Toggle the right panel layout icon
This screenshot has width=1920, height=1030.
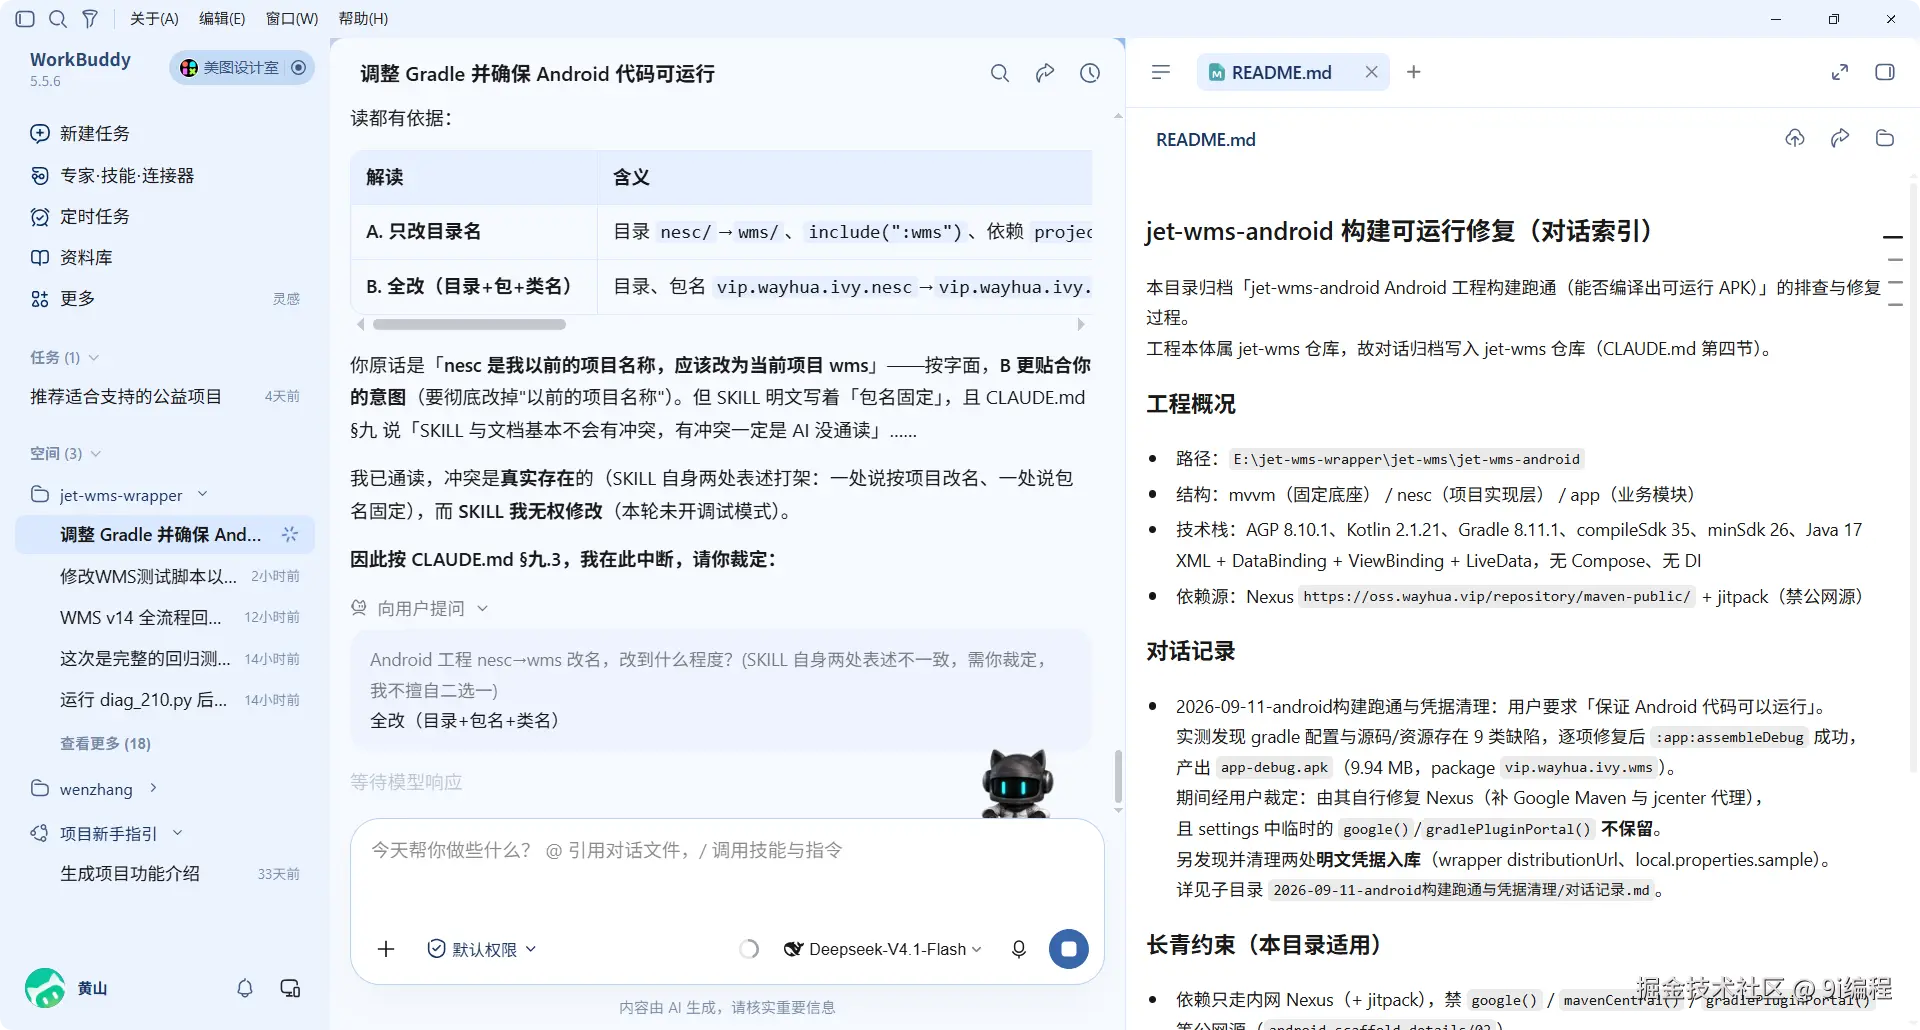click(1885, 72)
